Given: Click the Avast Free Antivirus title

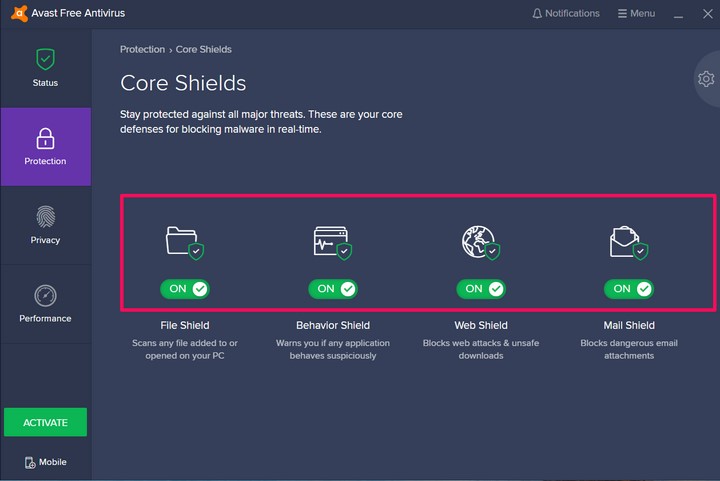Looking at the screenshot, I should tap(78, 13).
